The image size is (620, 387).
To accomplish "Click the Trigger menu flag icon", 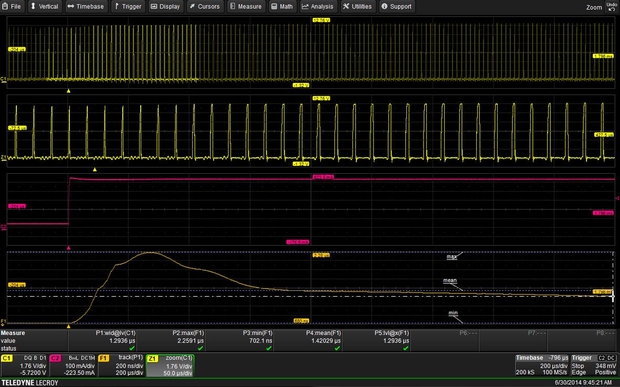I will pyautogui.click(x=117, y=6).
